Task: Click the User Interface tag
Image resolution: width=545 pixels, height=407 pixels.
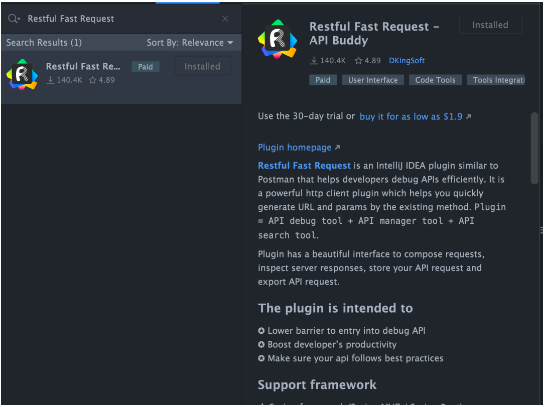Action: point(373,80)
